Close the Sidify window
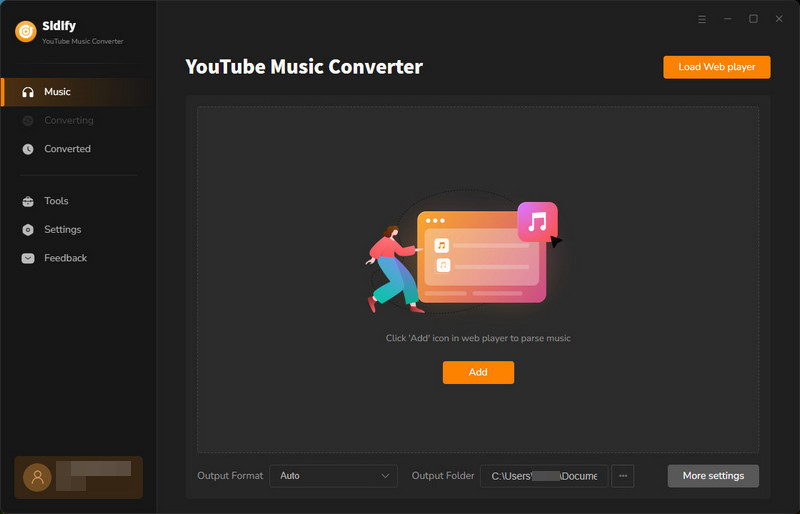 tap(779, 19)
